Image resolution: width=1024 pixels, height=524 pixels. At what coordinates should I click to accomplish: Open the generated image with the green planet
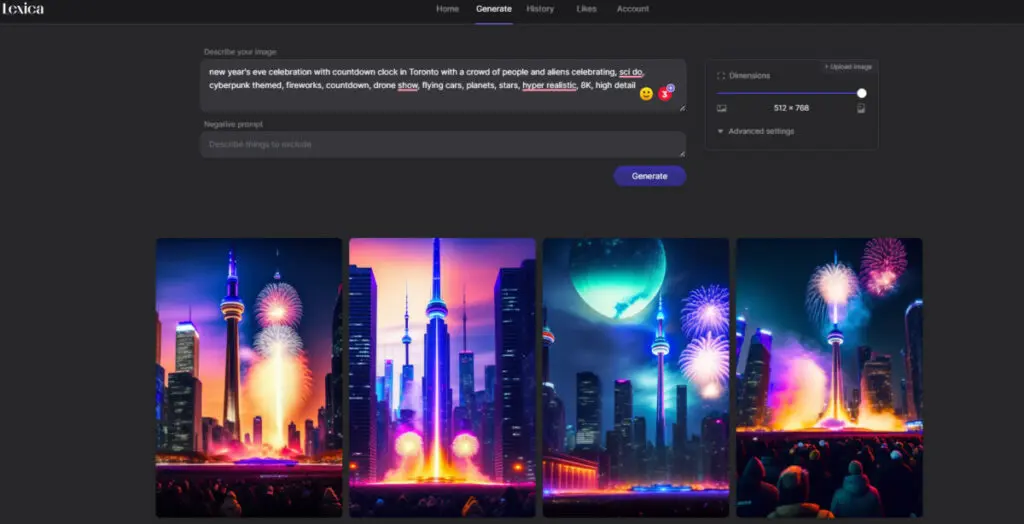point(636,377)
